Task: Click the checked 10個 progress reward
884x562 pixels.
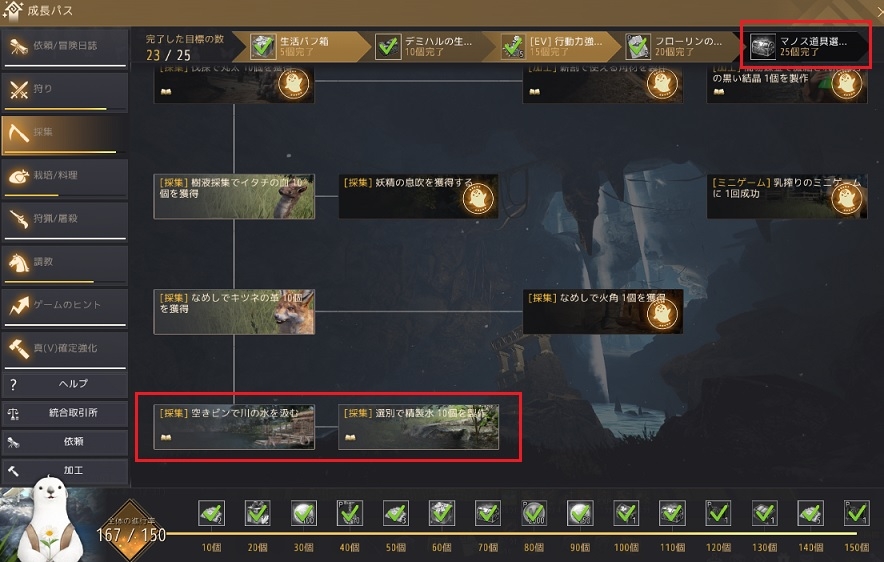Action: coord(211,513)
